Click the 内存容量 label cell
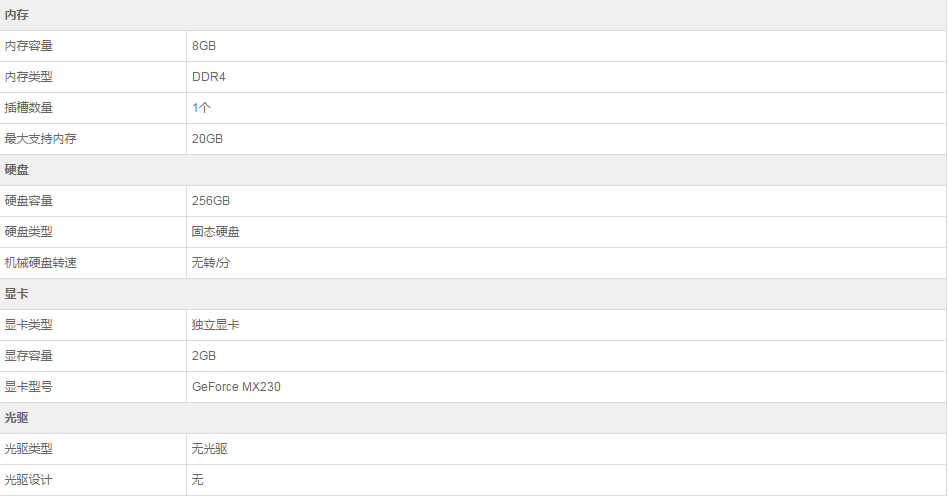Image resolution: width=948 pixels, height=496 pixels. [x=29, y=46]
